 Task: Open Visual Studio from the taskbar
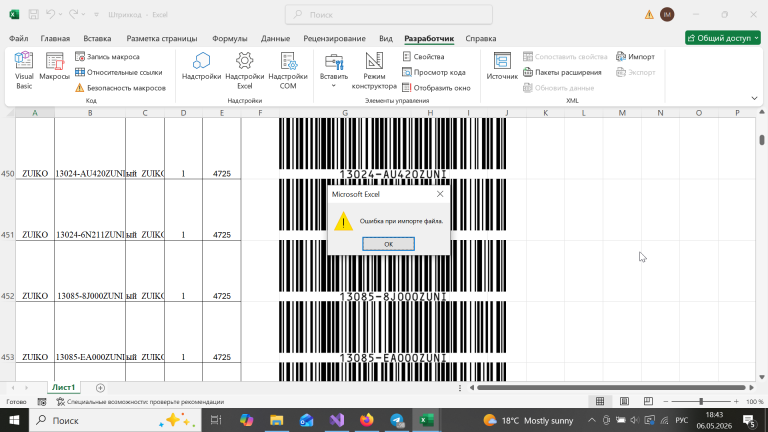click(336, 420)
